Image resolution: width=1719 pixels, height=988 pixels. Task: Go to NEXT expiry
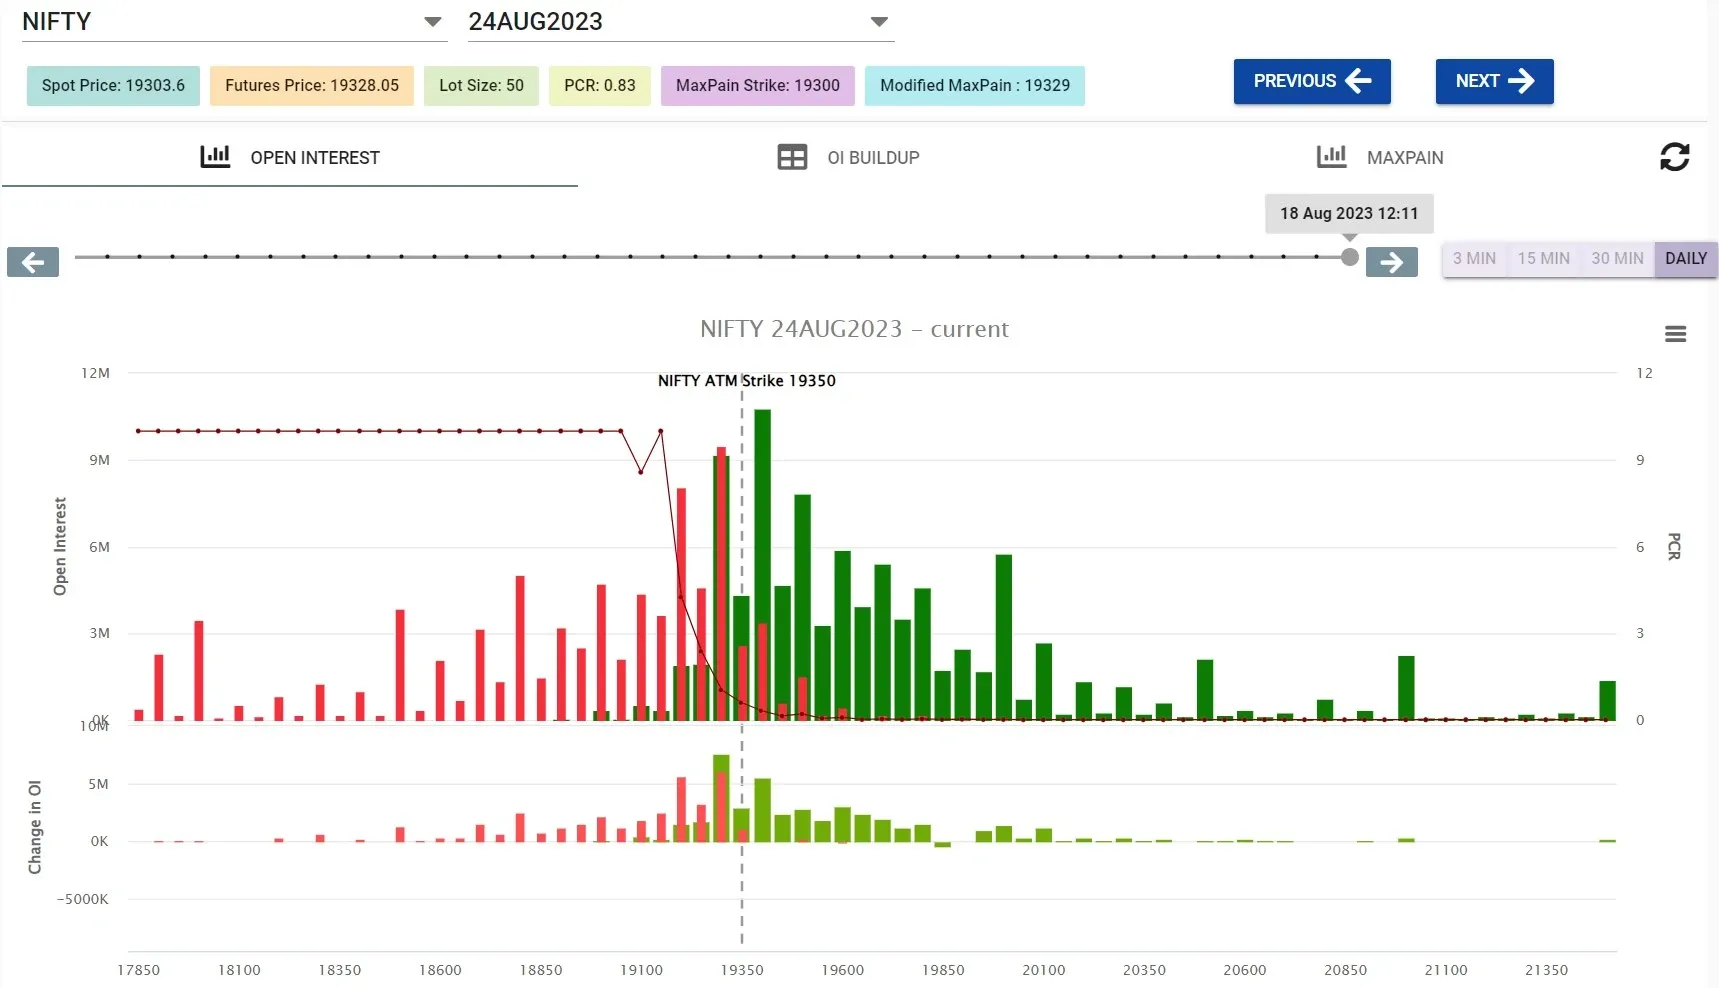(x=1494, y=81)
